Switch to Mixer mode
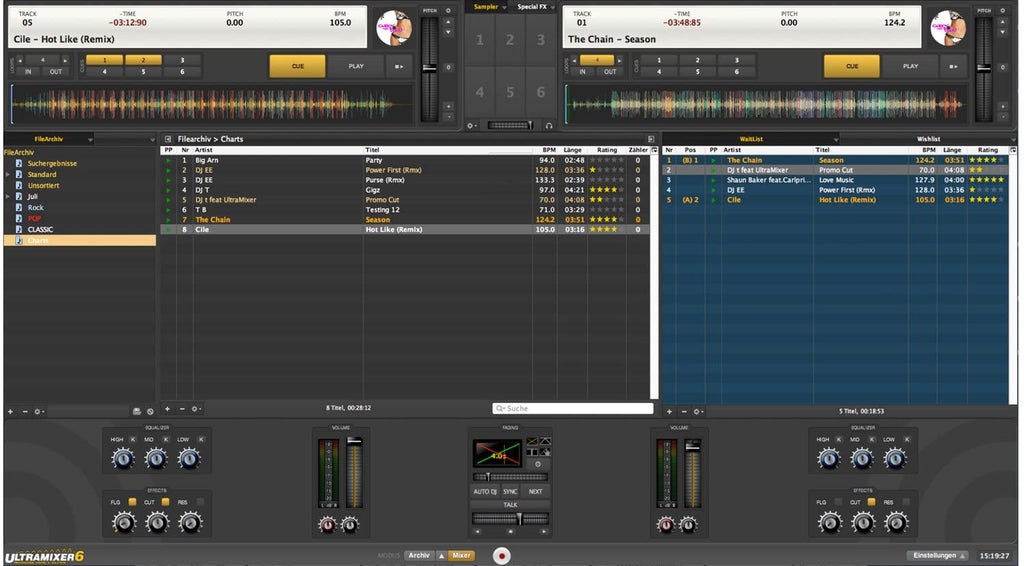The width and height of the screenshot is (1024, 566). 461,556
